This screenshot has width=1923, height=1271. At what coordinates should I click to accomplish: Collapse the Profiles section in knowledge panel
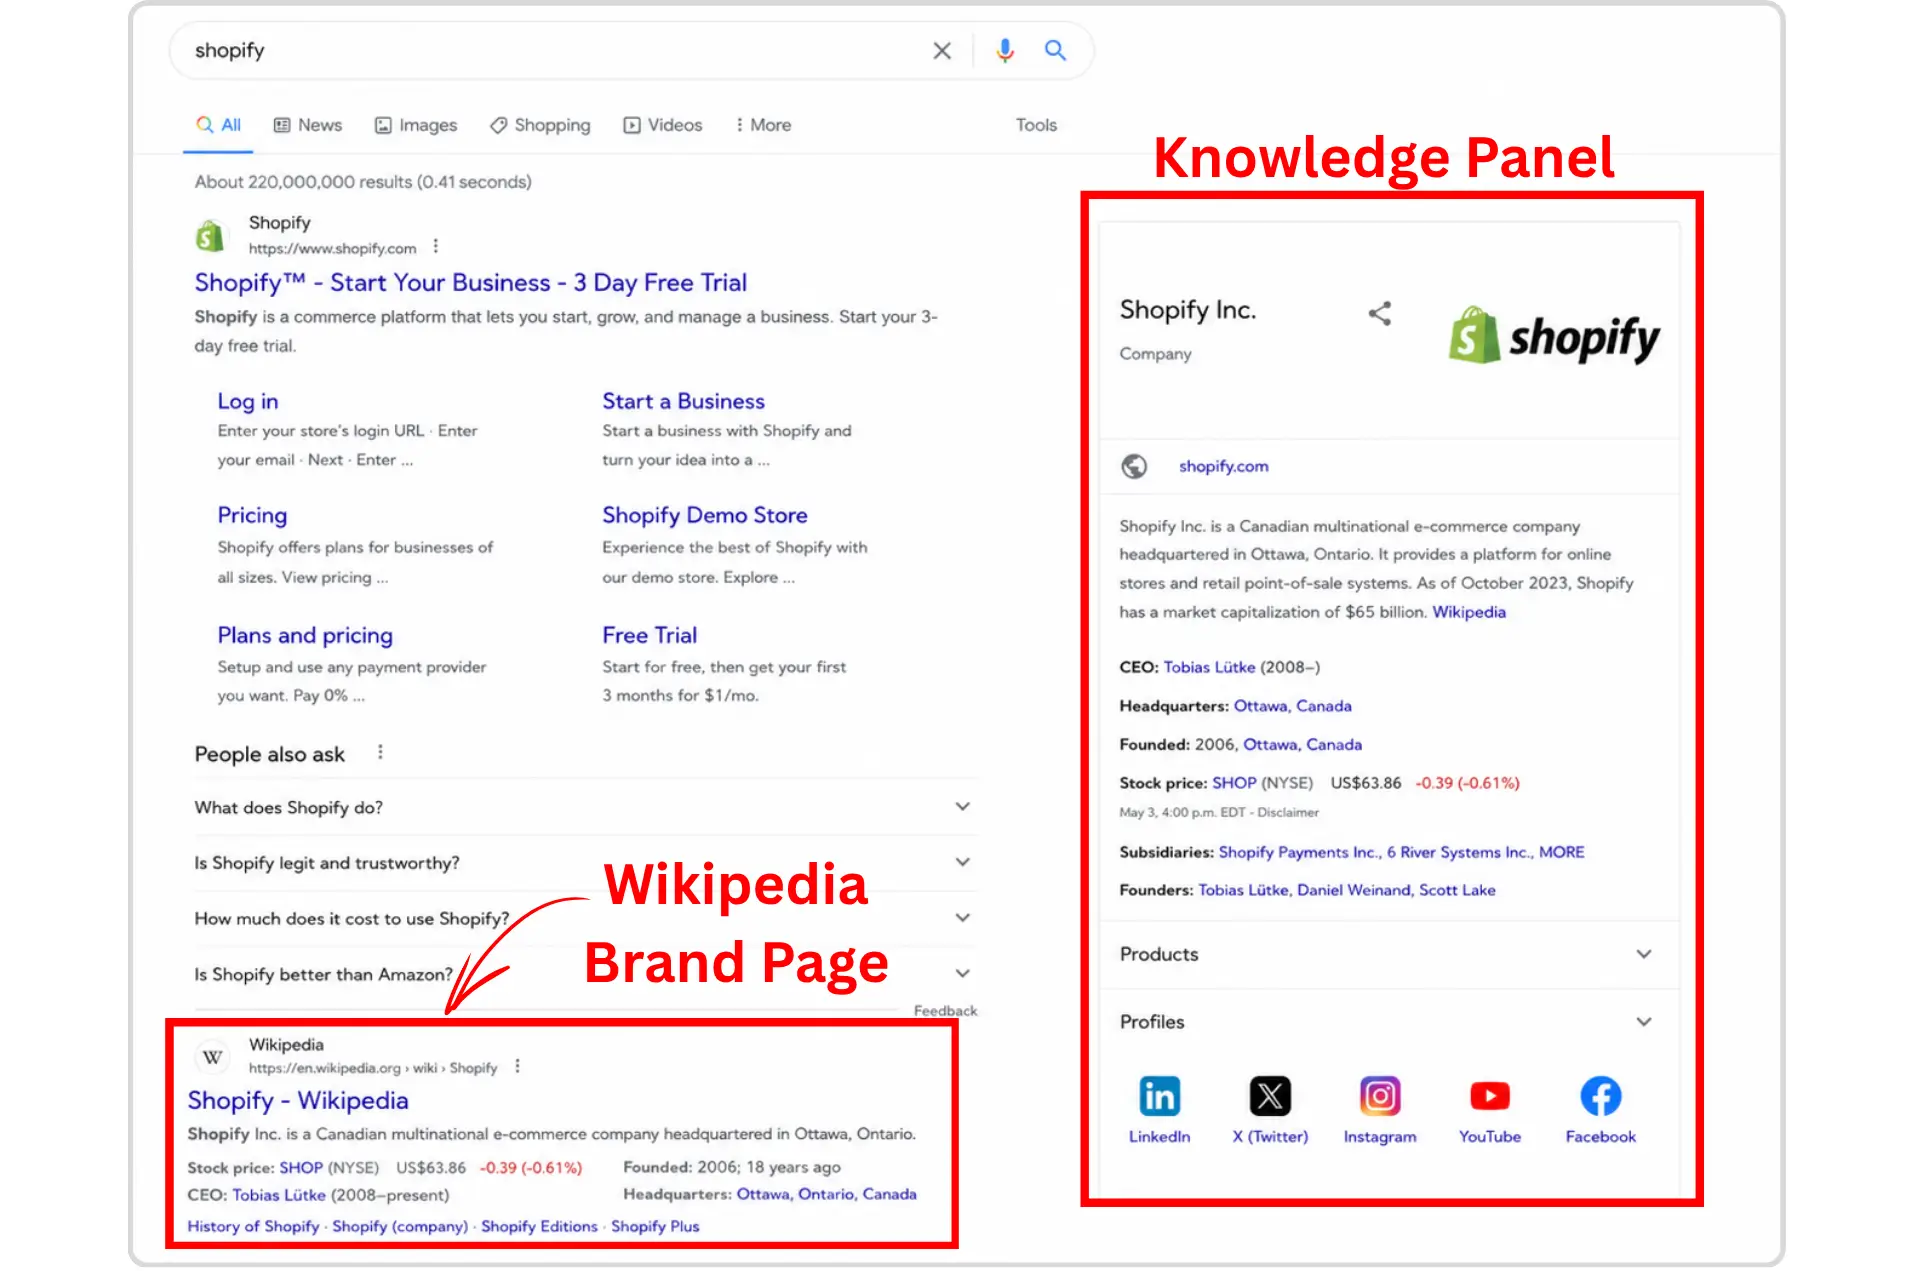coord(1388,1022)
